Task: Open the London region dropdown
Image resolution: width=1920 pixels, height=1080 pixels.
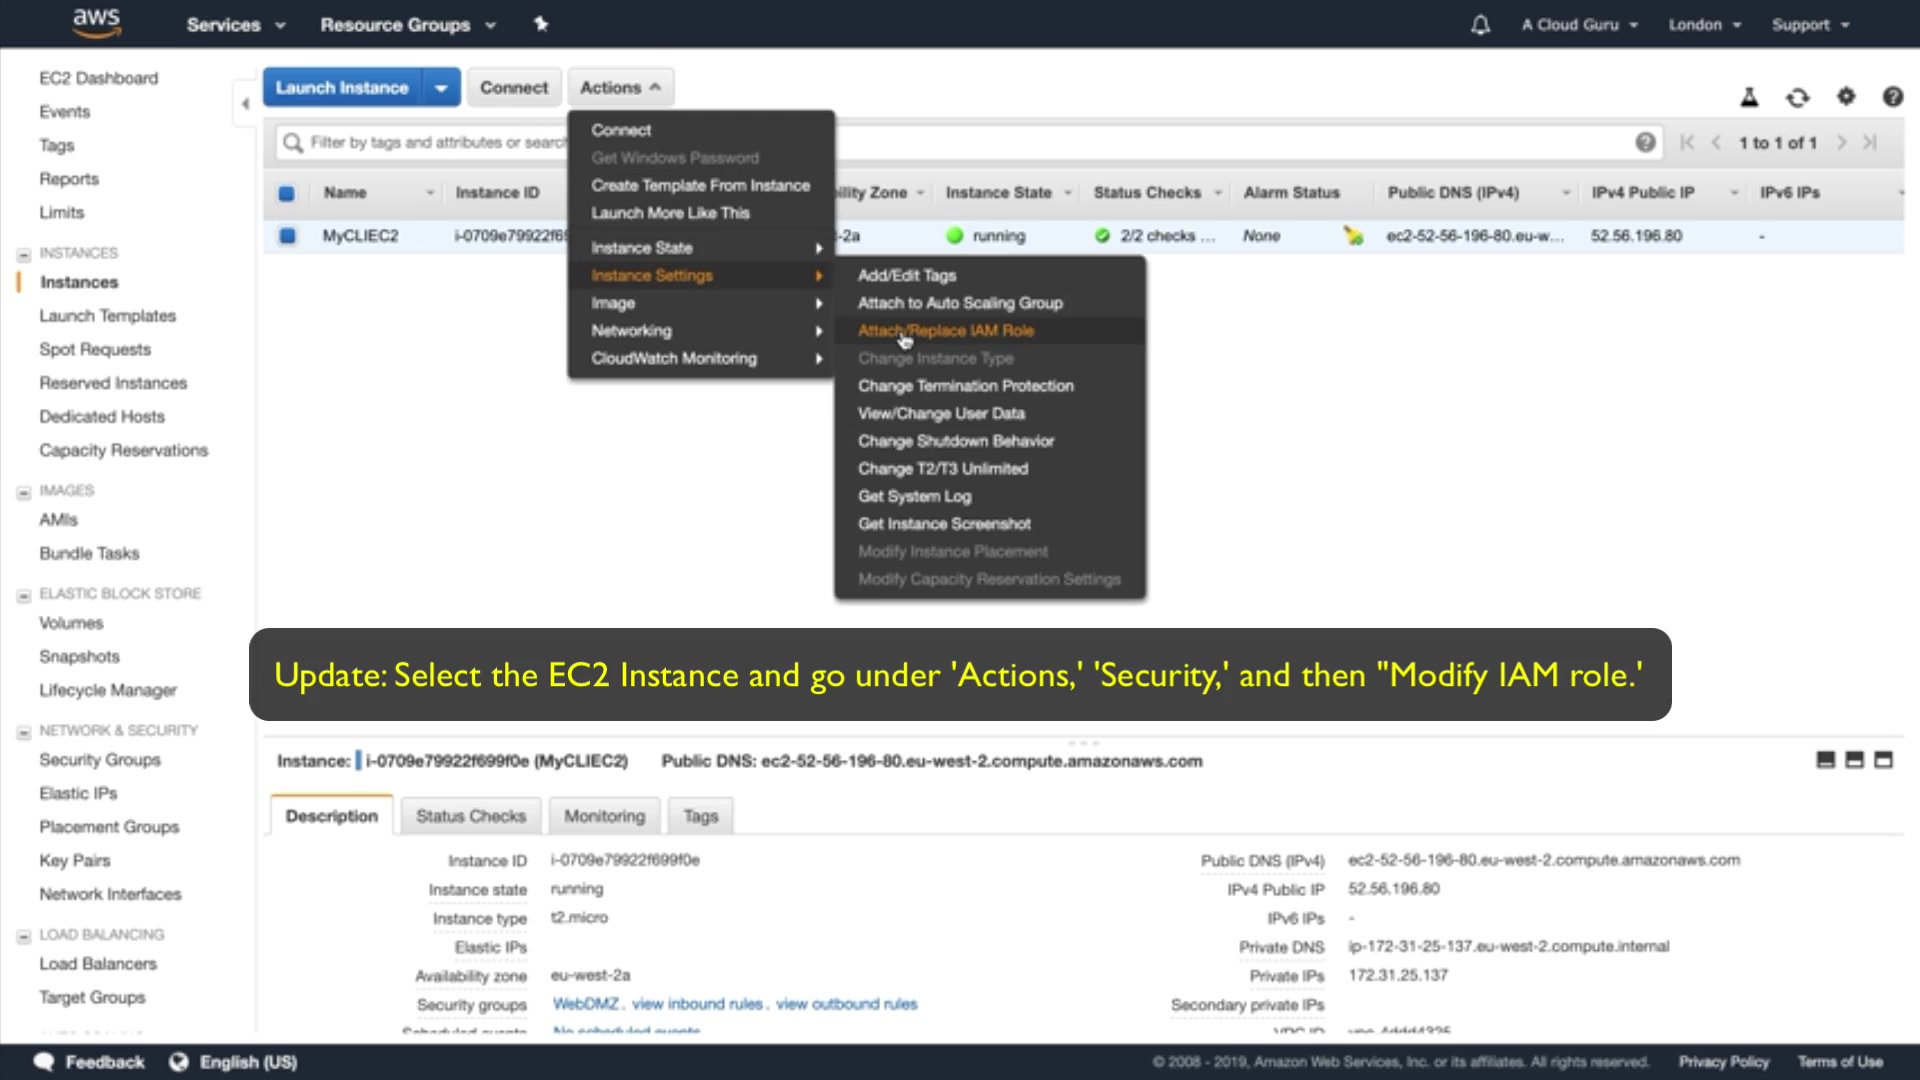Action: point(1704,25)
